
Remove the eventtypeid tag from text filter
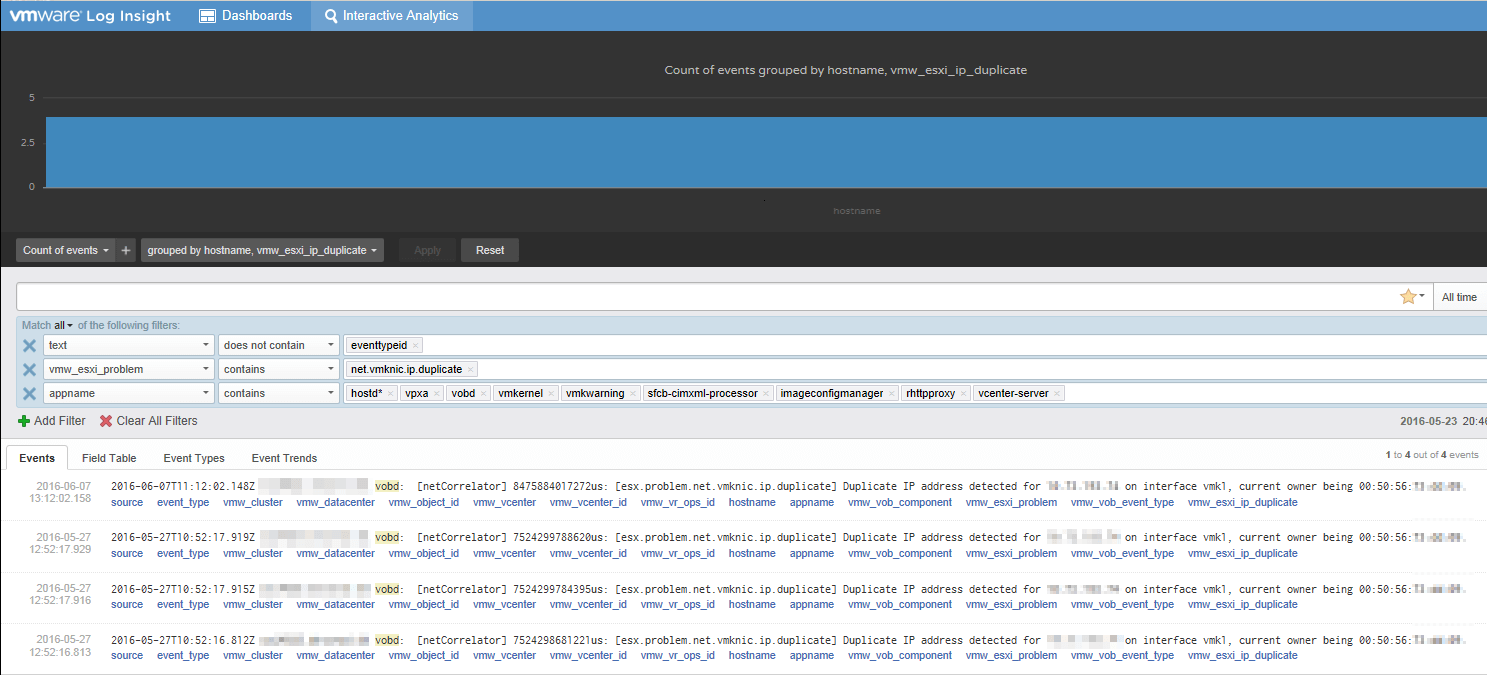(x=416, y=345)
